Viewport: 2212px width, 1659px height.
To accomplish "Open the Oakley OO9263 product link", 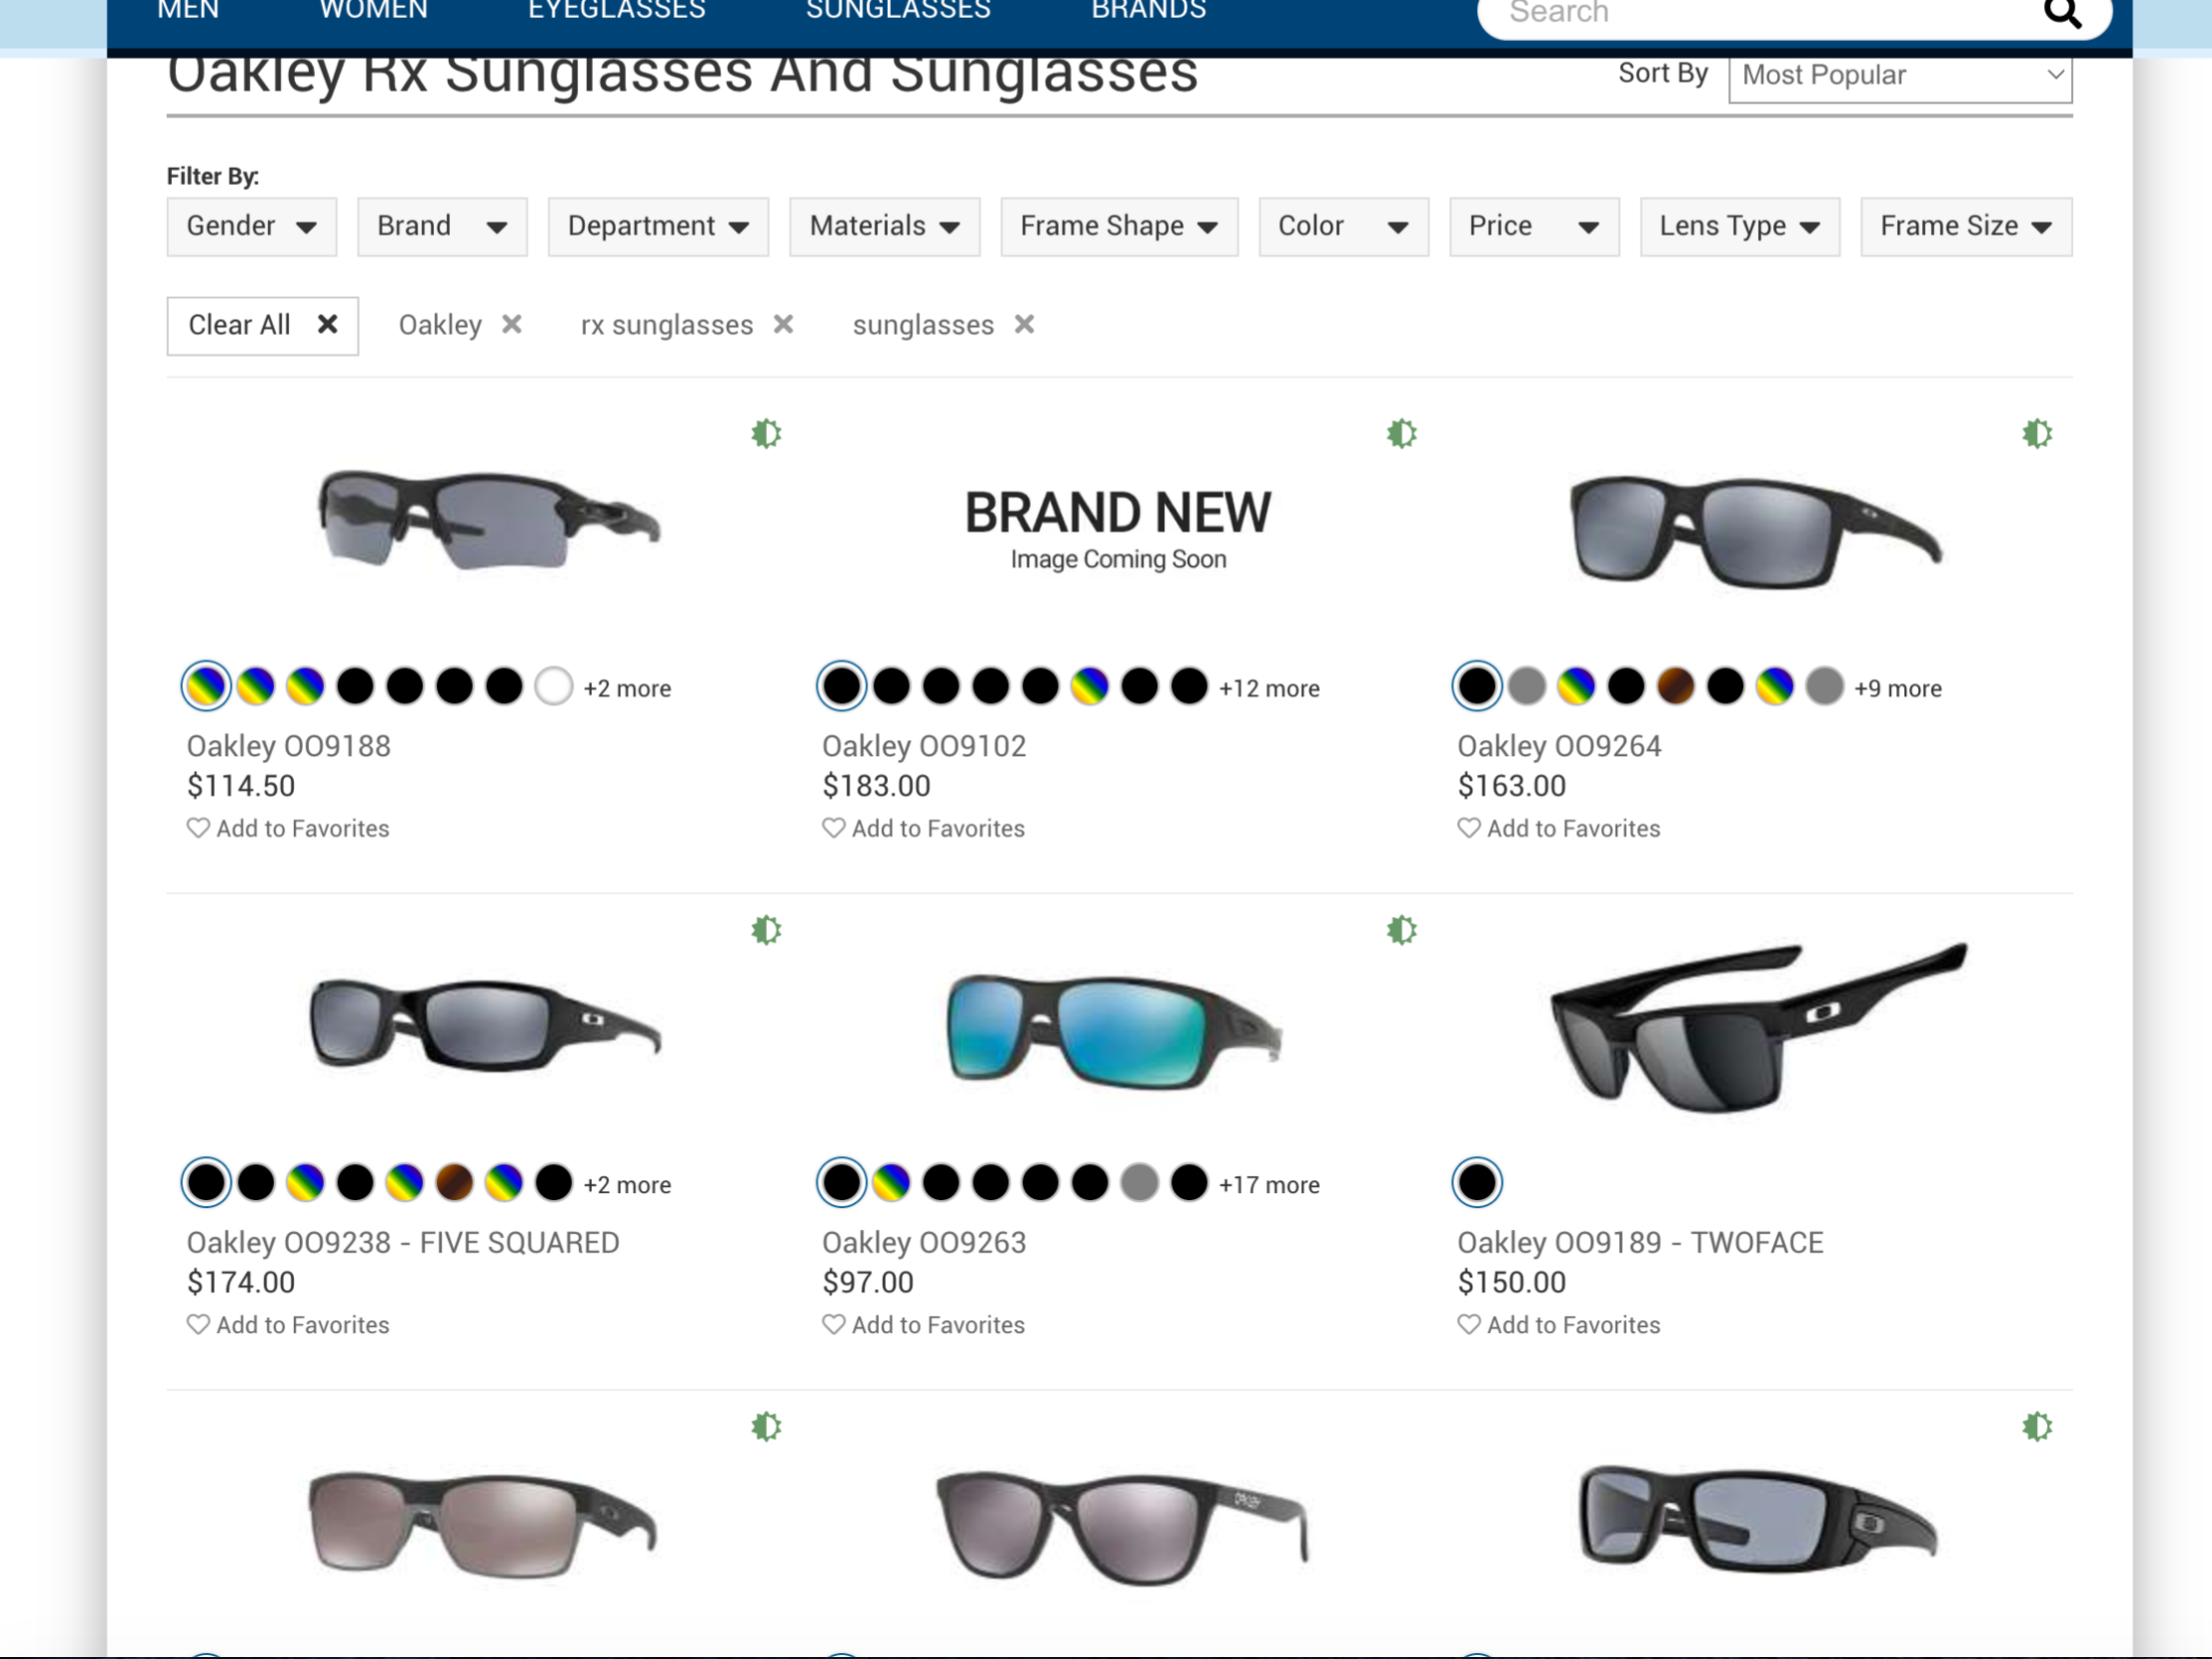I will [x=924, y=1242].
